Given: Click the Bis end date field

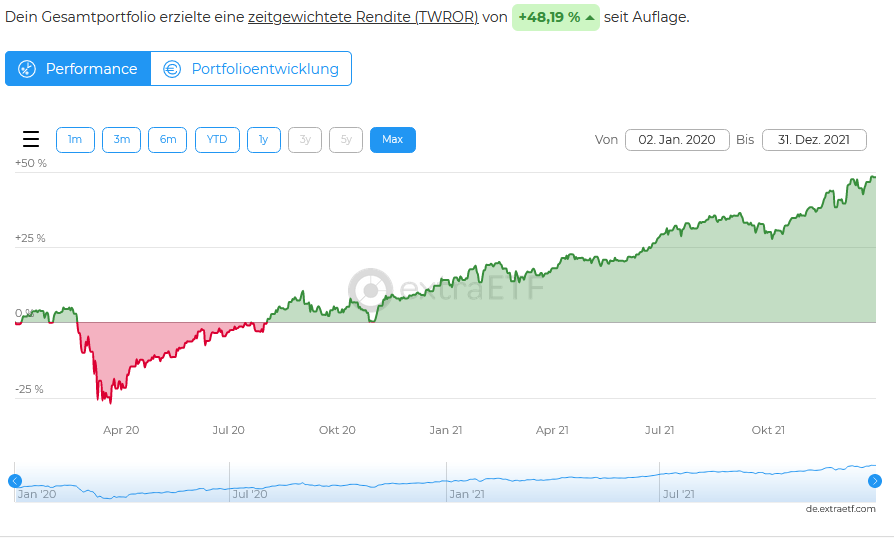Looking at the screenshot, I should click(x=813, y=140).
